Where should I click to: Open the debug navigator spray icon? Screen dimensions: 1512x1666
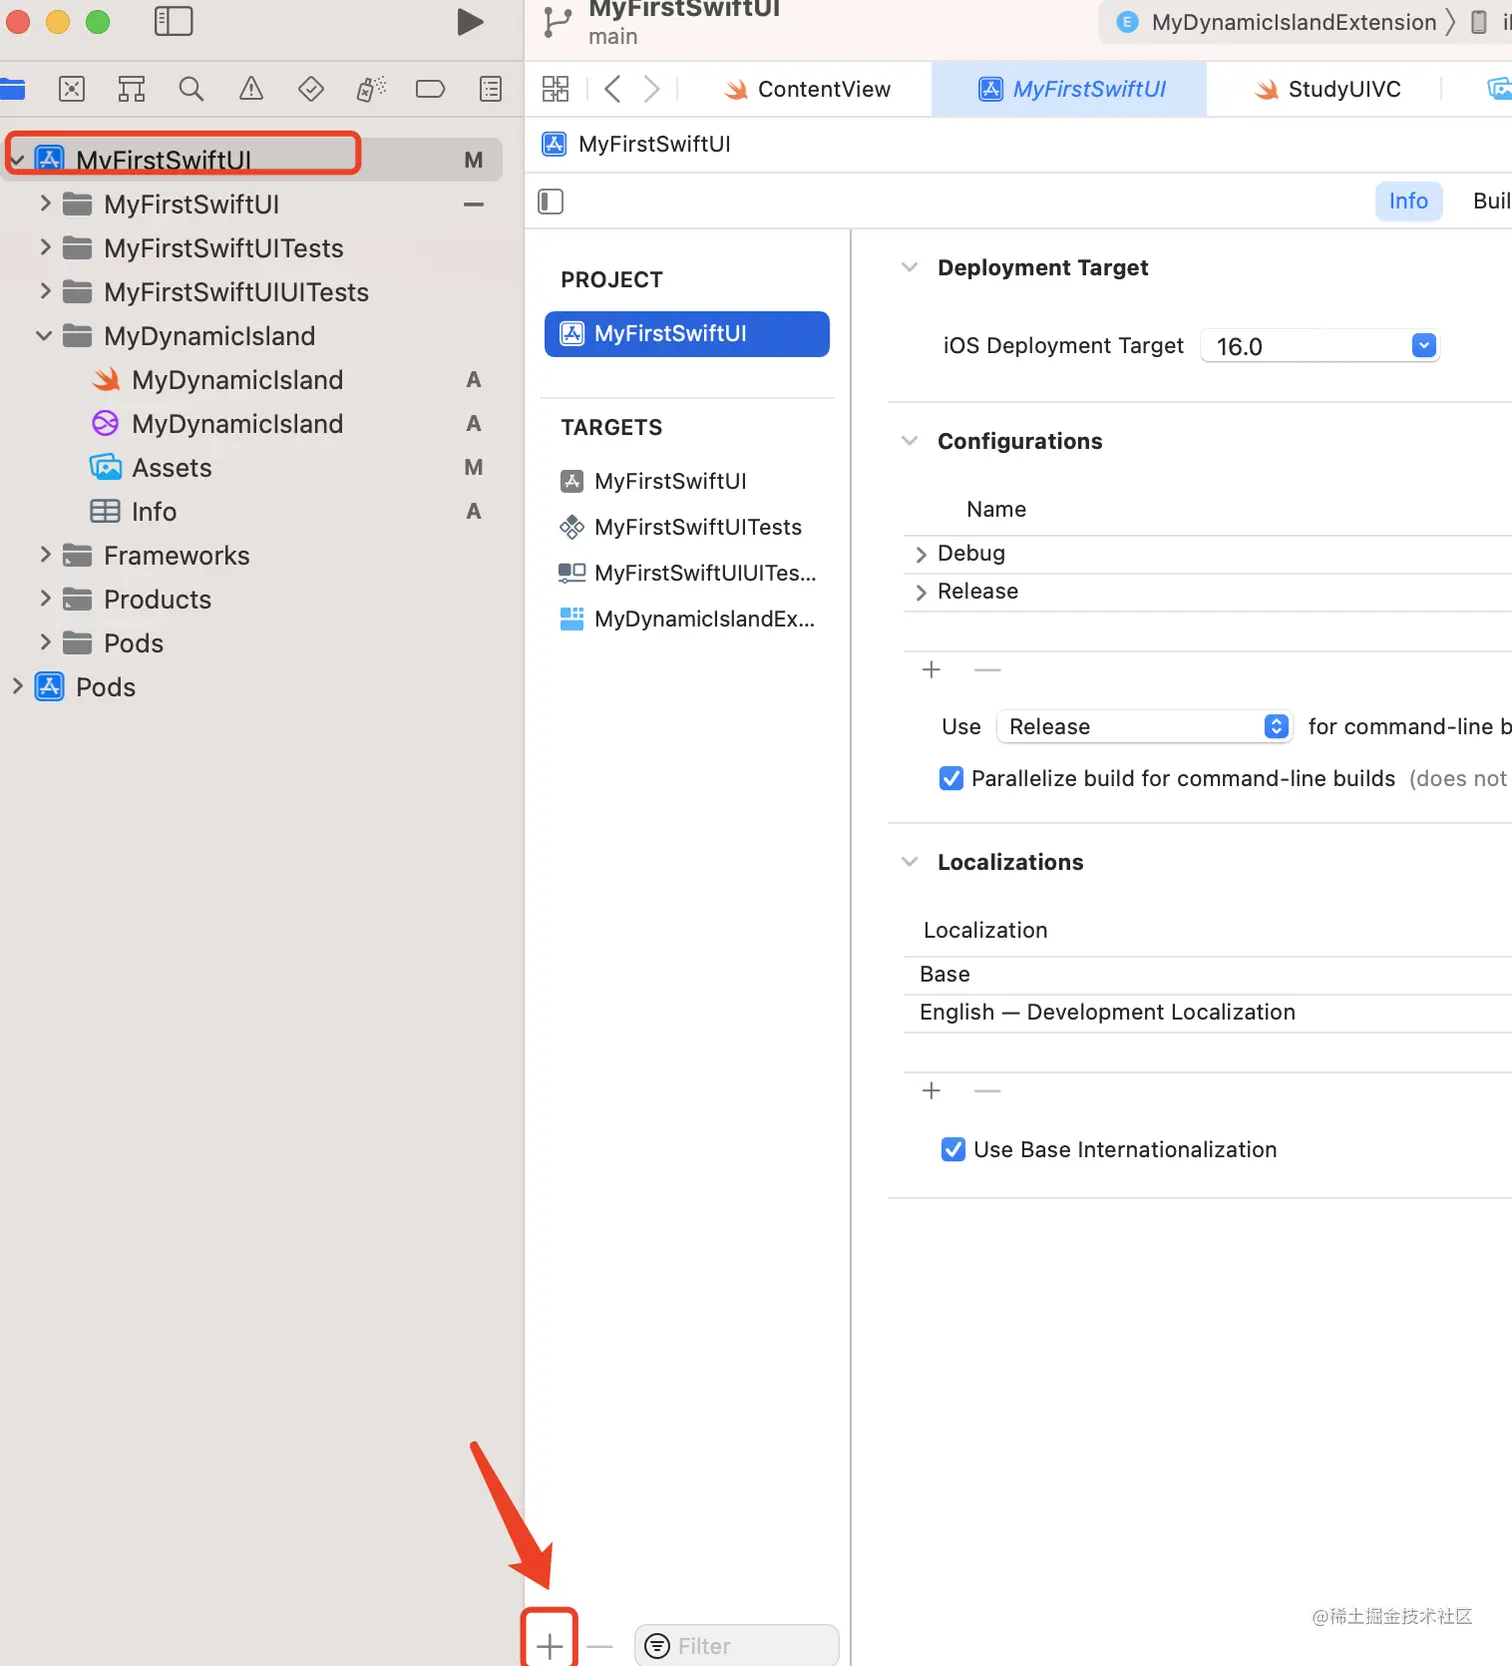coord(371,89)
